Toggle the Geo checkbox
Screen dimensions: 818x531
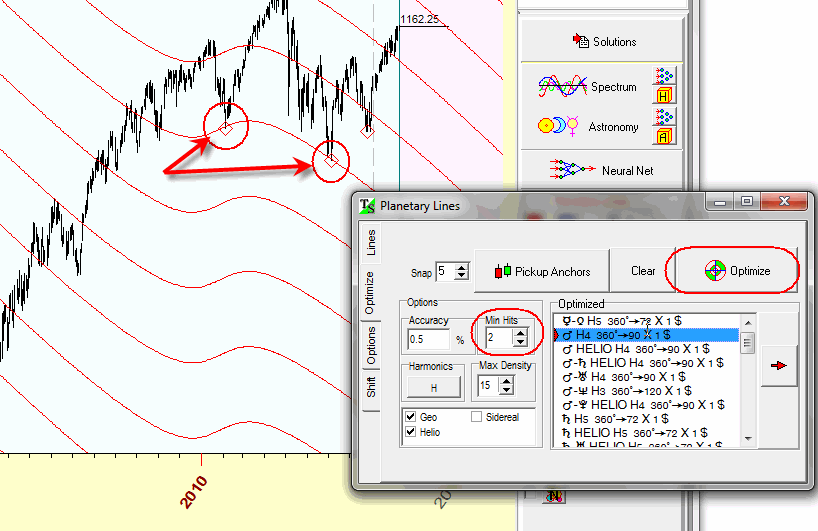coord(410,417)
